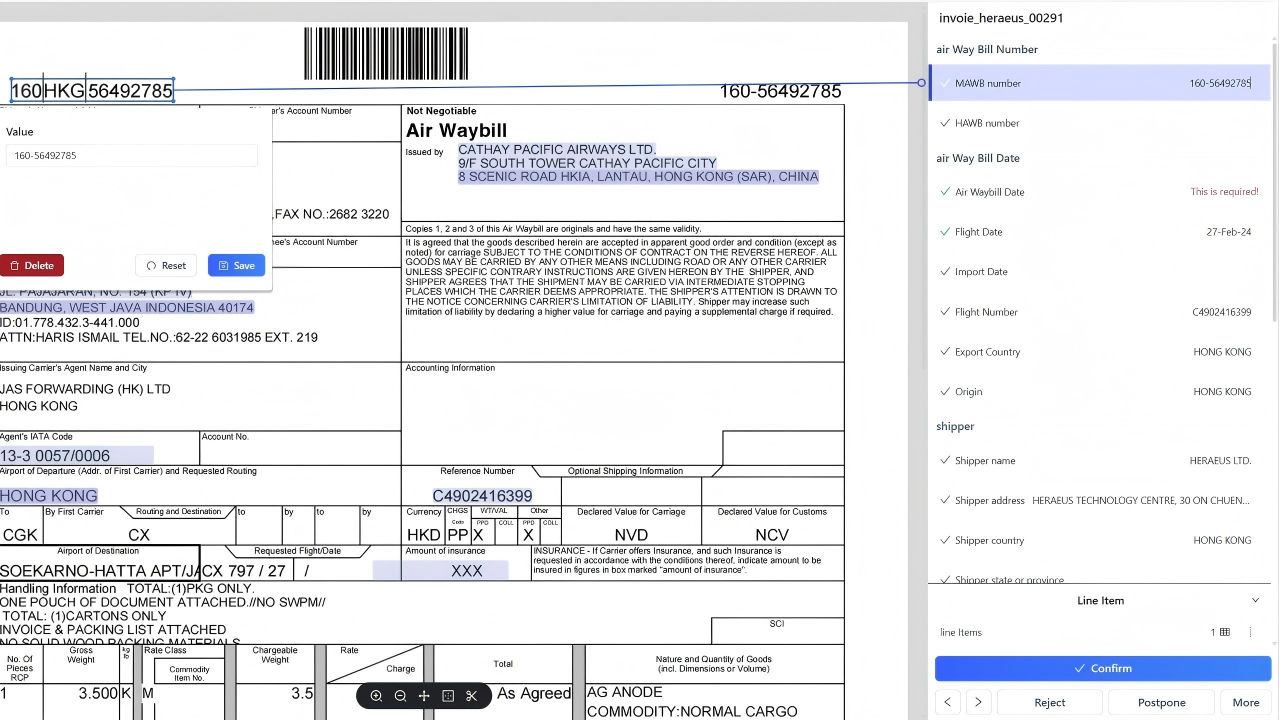Select the MAWB number field row
The image size is (1280, 720).
point(1099,83)
